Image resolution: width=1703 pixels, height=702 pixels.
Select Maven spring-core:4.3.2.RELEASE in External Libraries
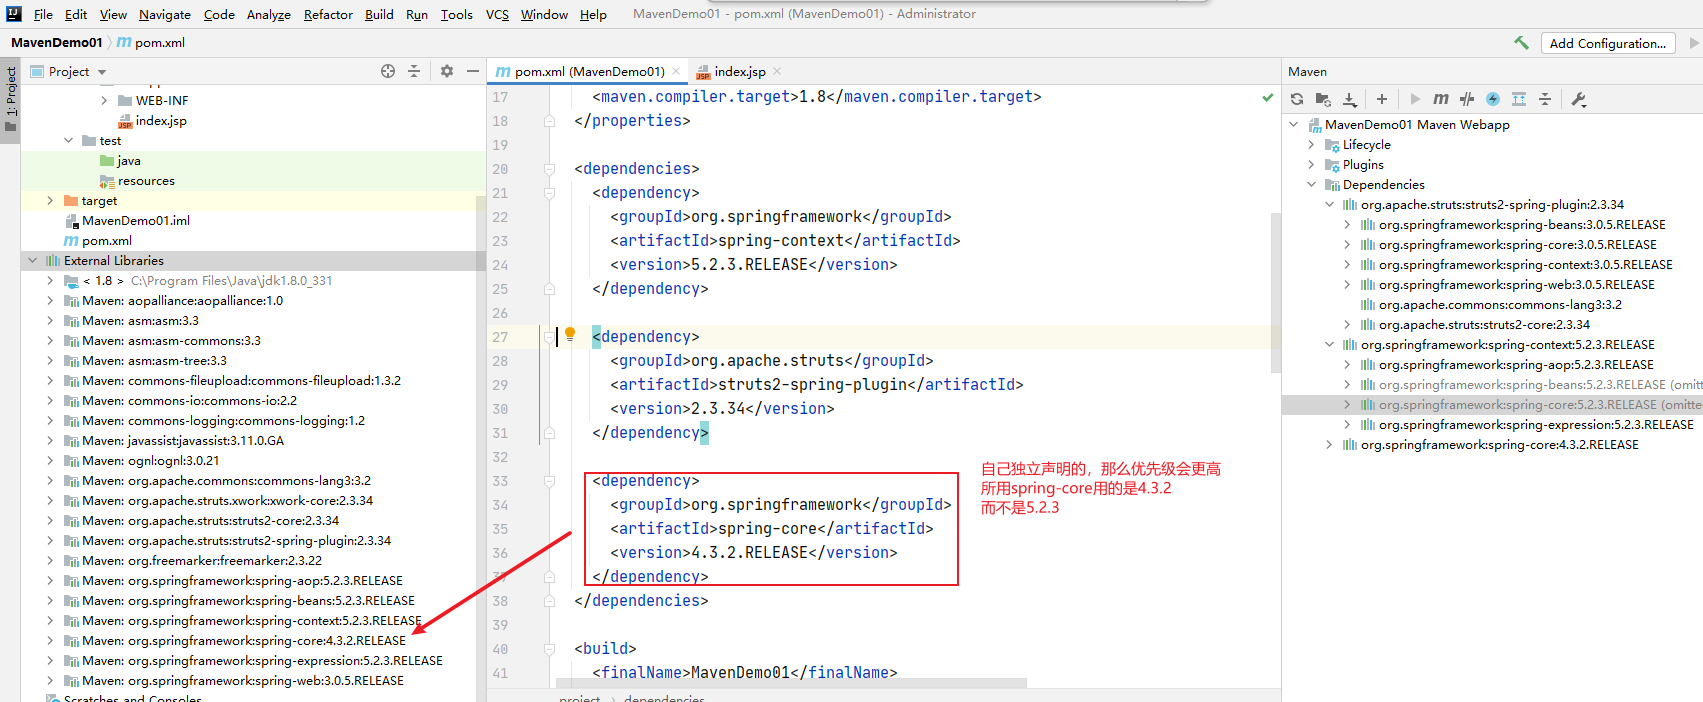244,640
